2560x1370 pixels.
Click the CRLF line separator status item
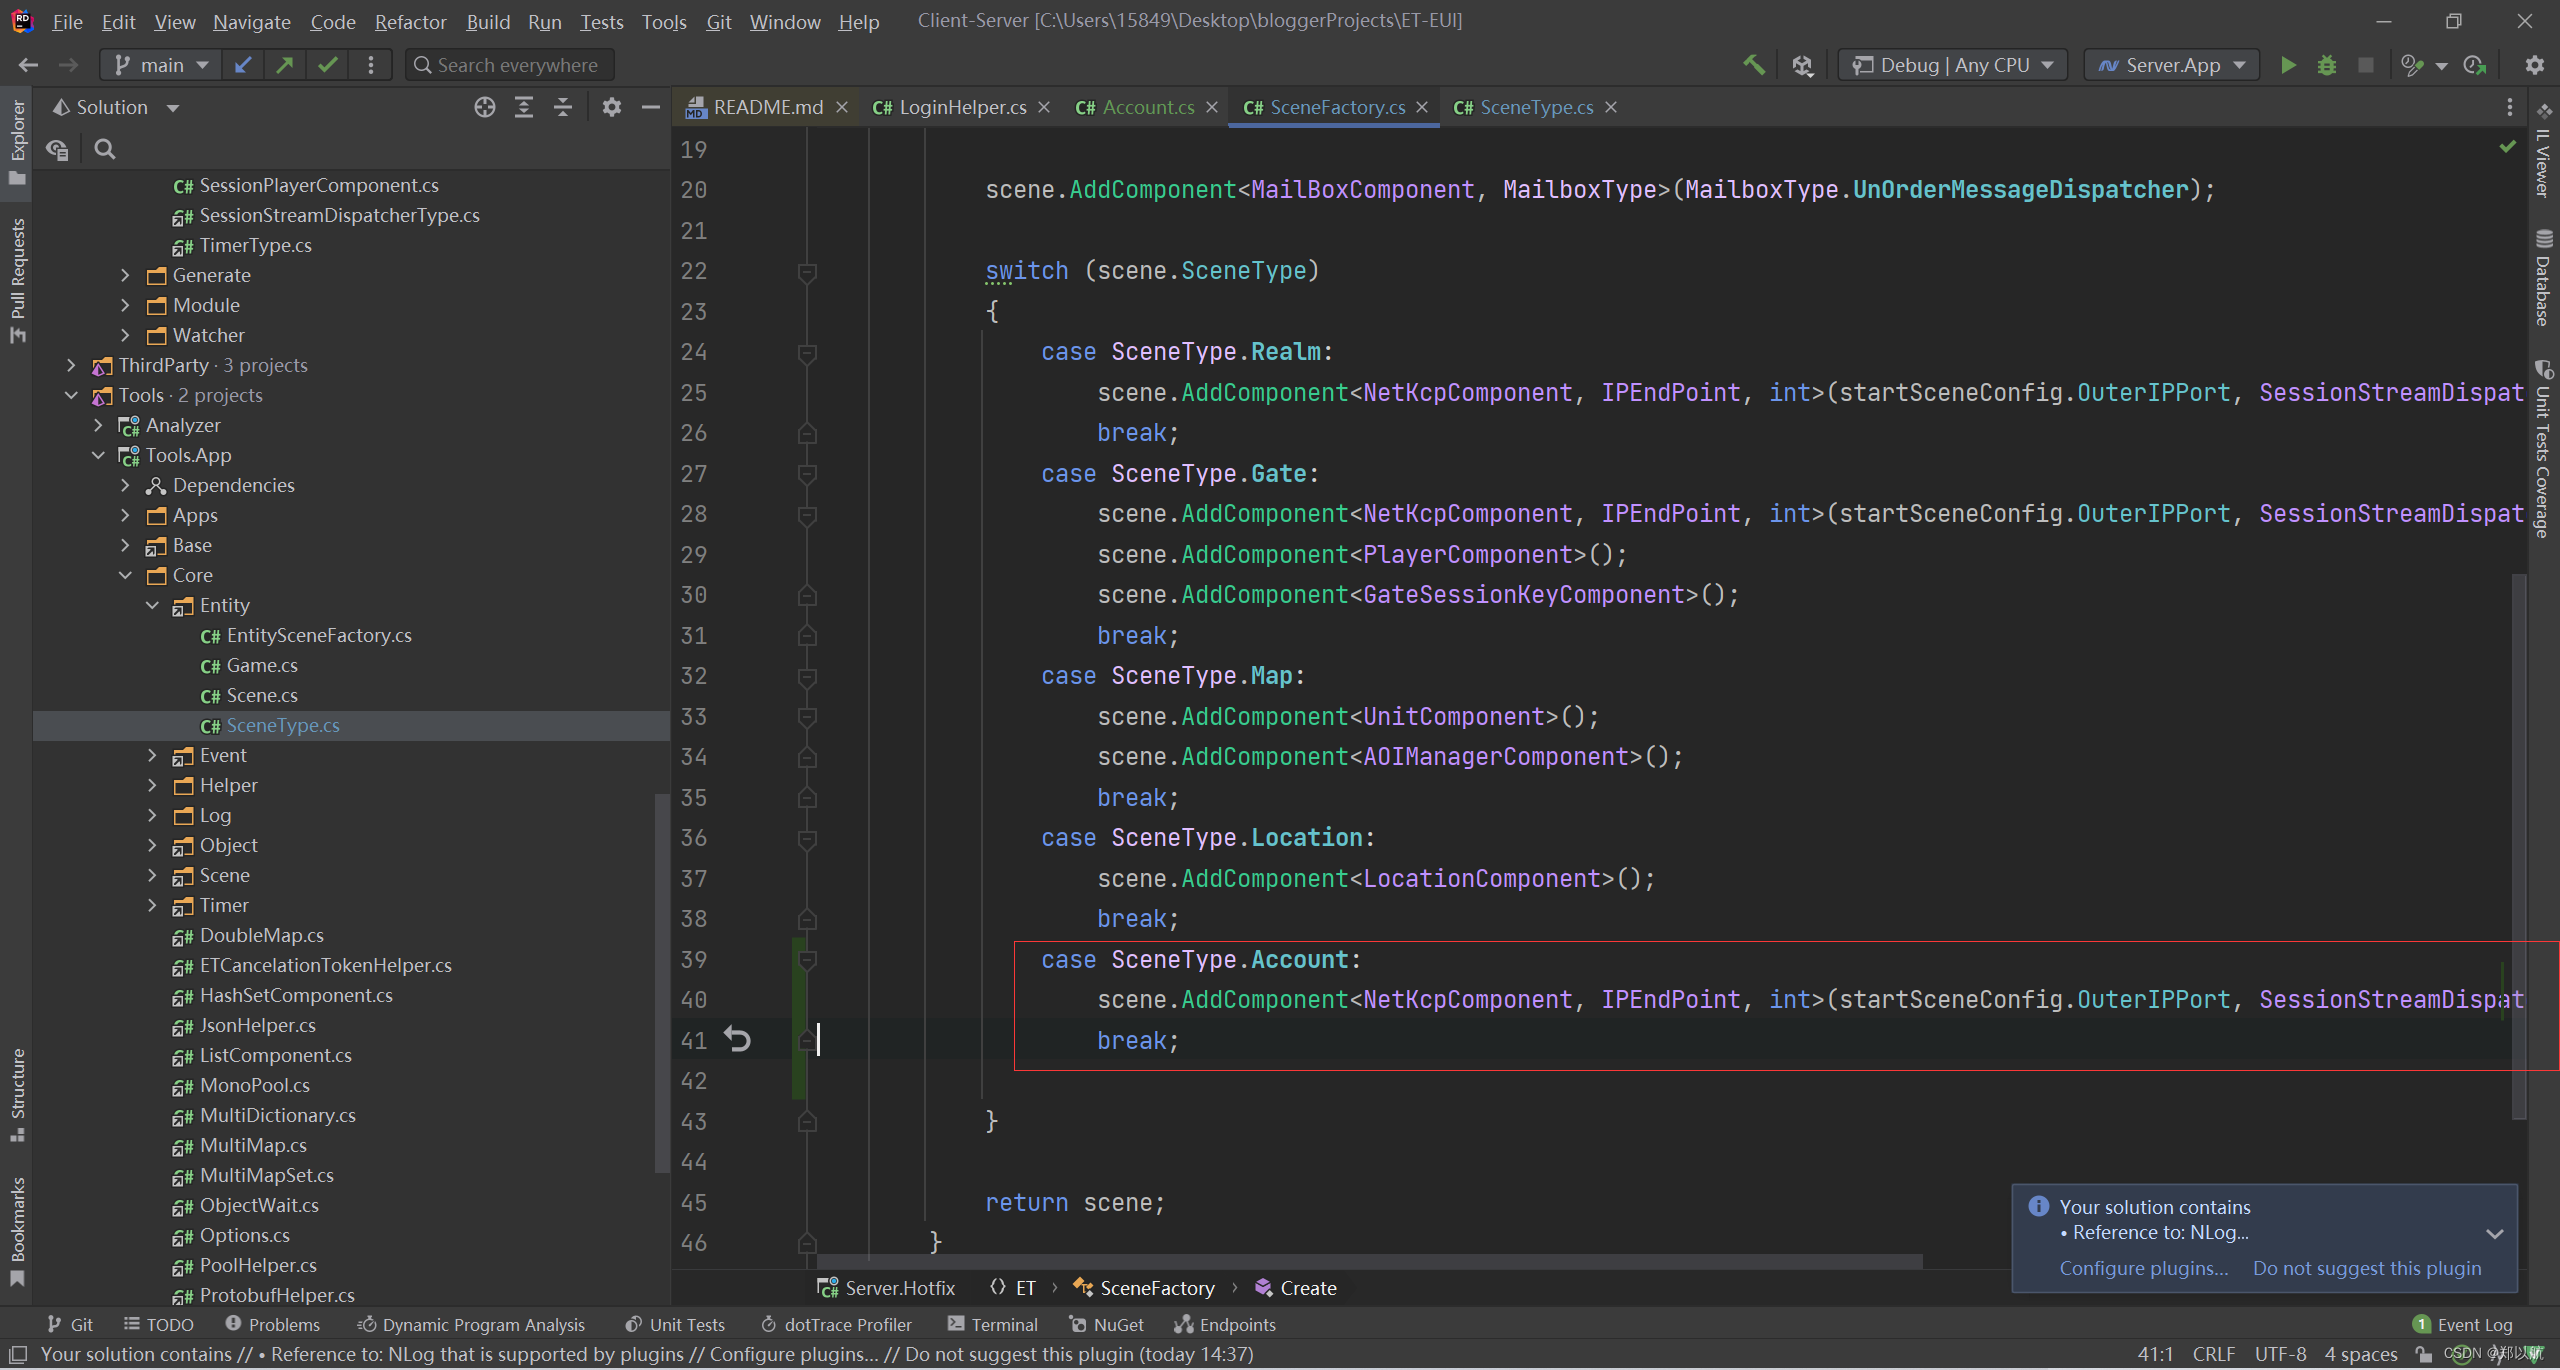(x=2213, y=1354)
